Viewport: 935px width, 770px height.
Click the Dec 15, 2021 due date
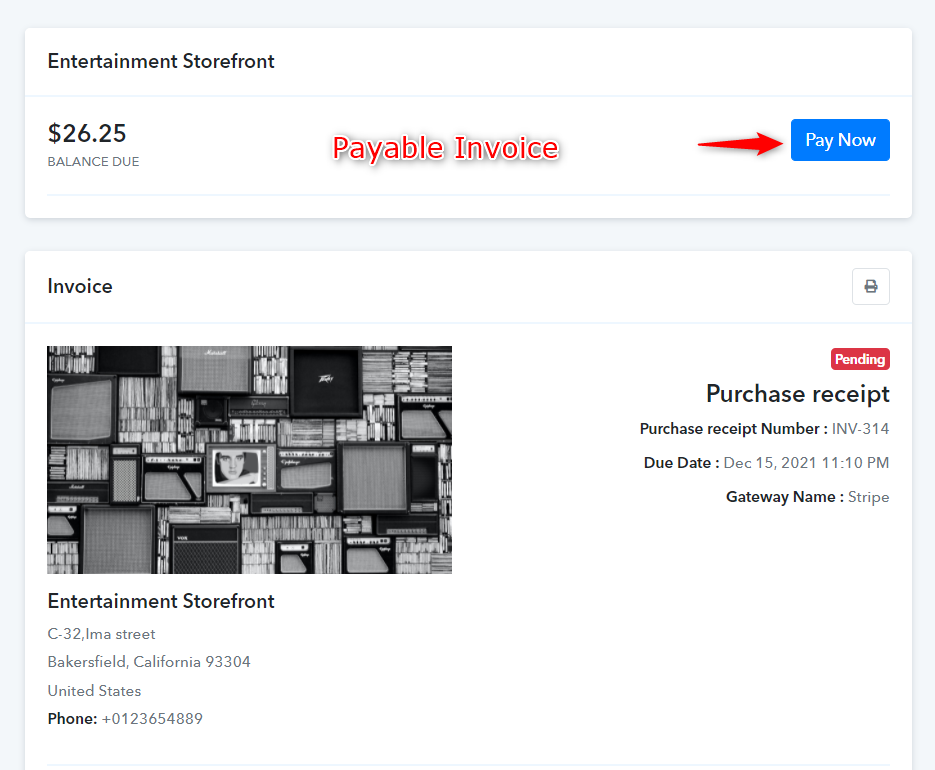806,463
